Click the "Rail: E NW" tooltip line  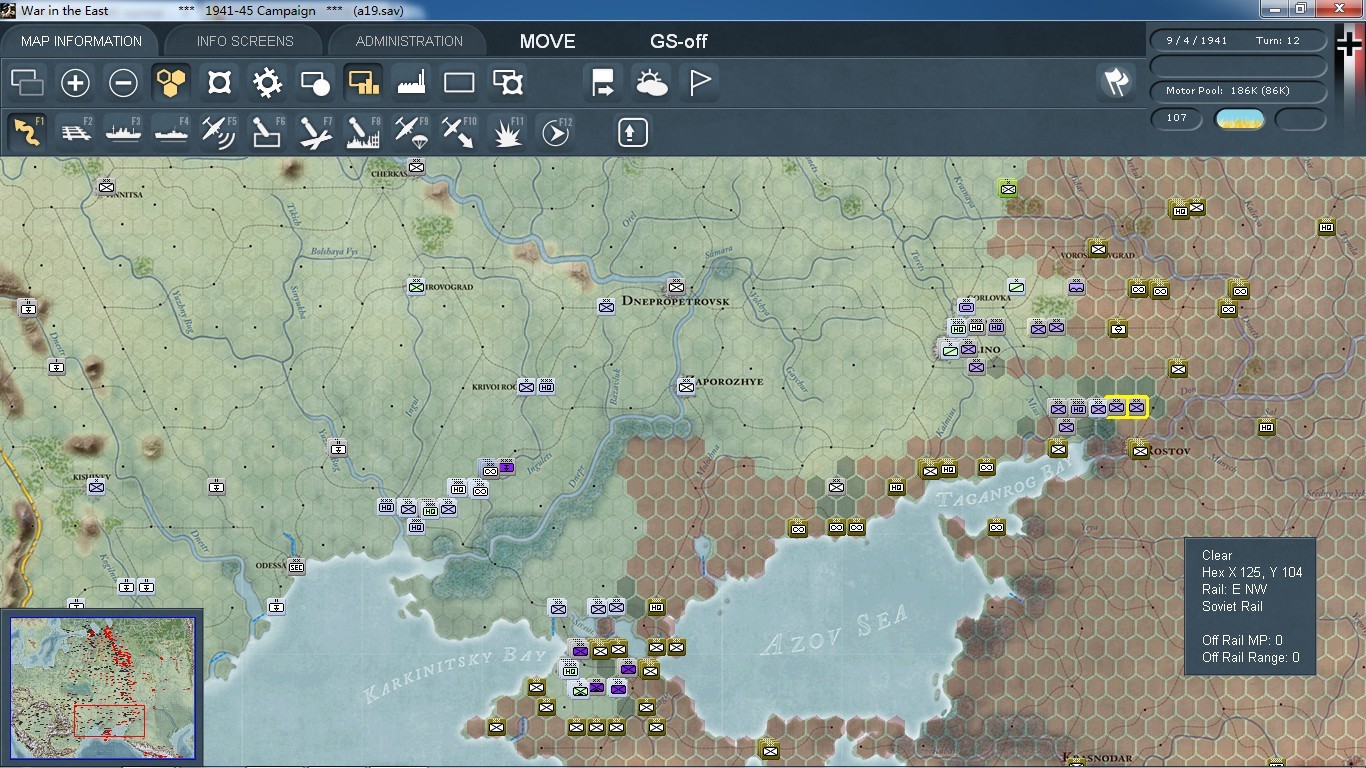pos(1235,589)
